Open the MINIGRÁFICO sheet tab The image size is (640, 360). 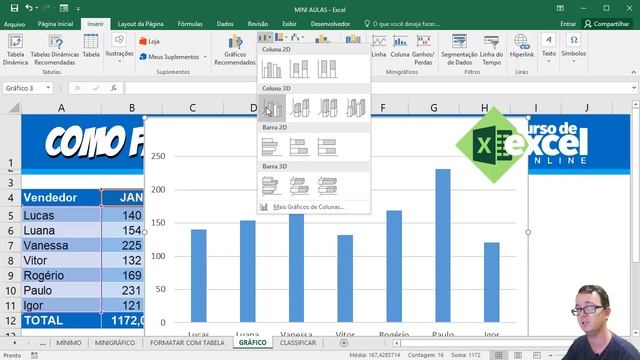click(115, 343)
